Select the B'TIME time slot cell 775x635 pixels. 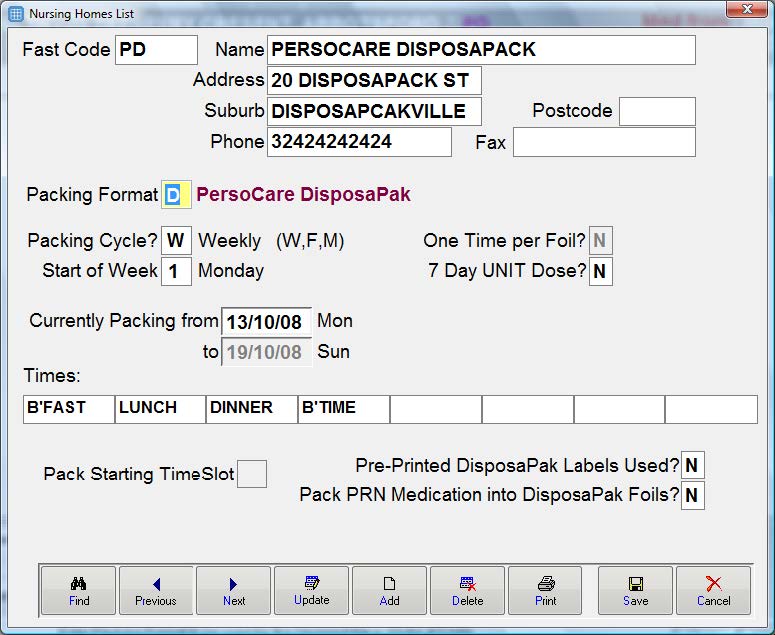point(344,409)
